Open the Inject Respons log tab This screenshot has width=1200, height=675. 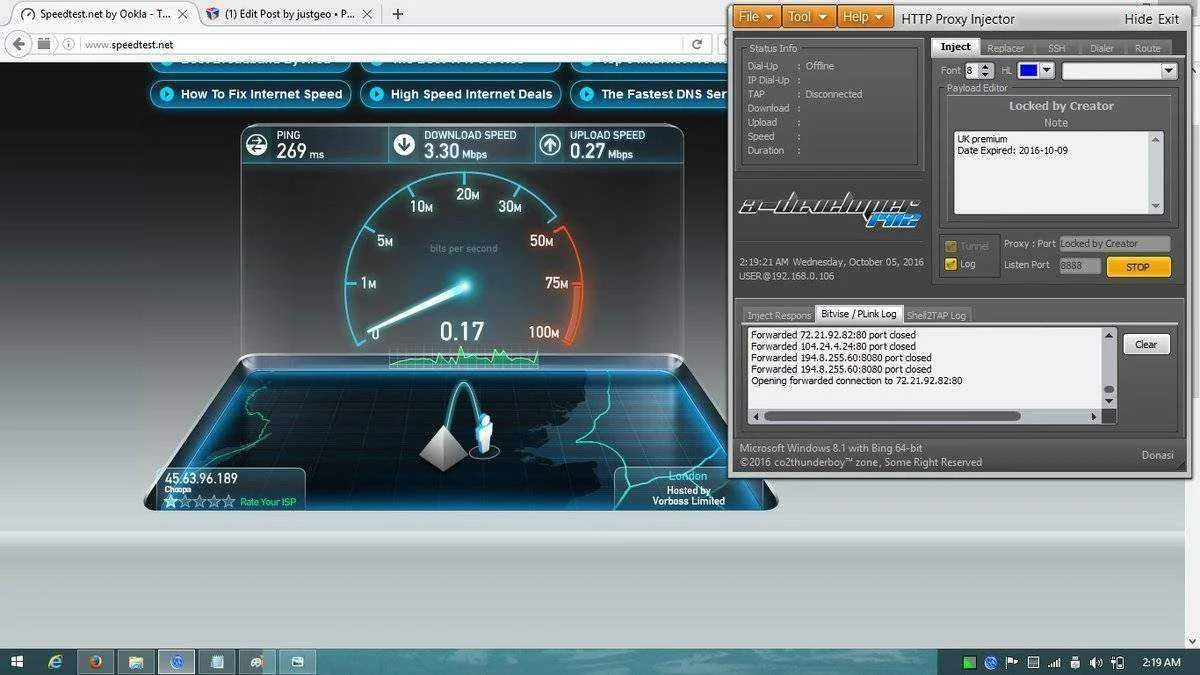click(779, 315)
